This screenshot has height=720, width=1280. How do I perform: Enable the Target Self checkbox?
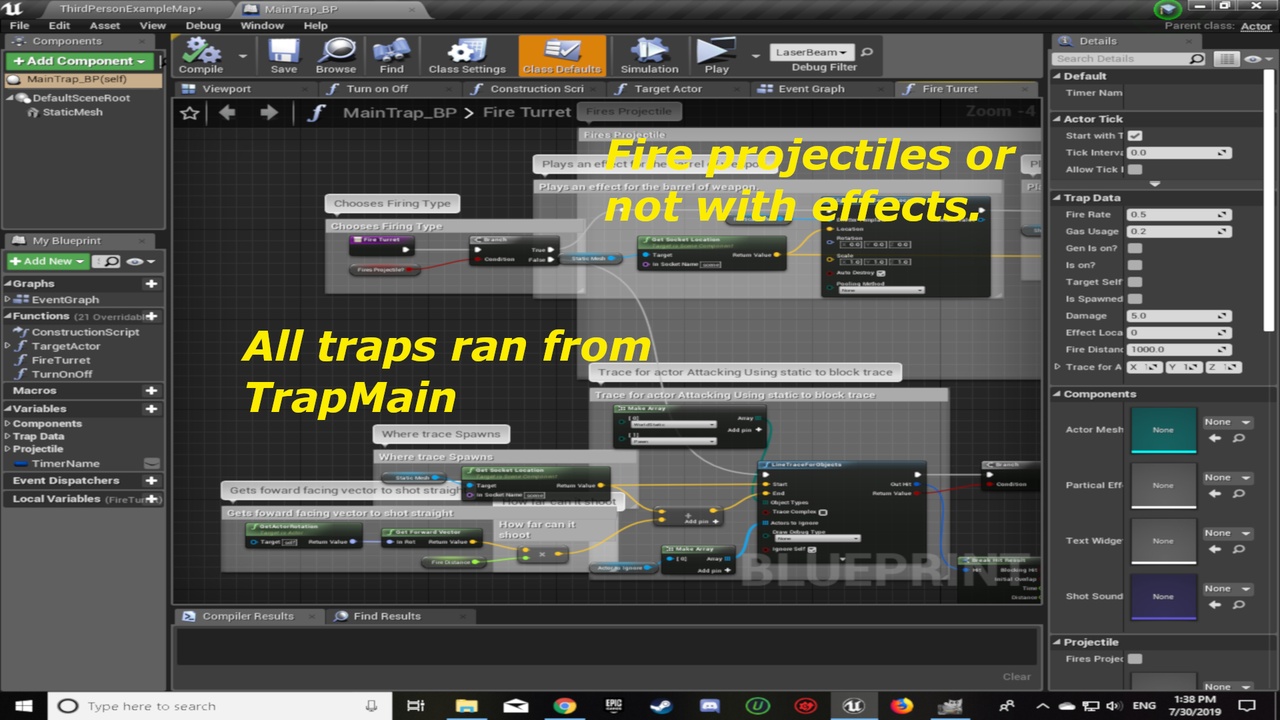pos(1135,282)
